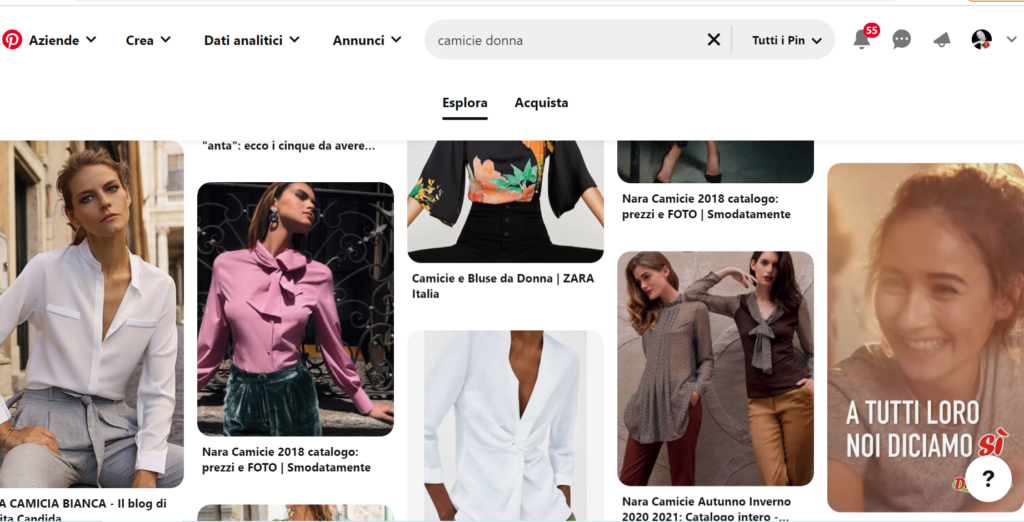Open the white twisted blouse pin image
This screenshot has width=1024, height=522.
pyautogui.click(x=505, y=425)
